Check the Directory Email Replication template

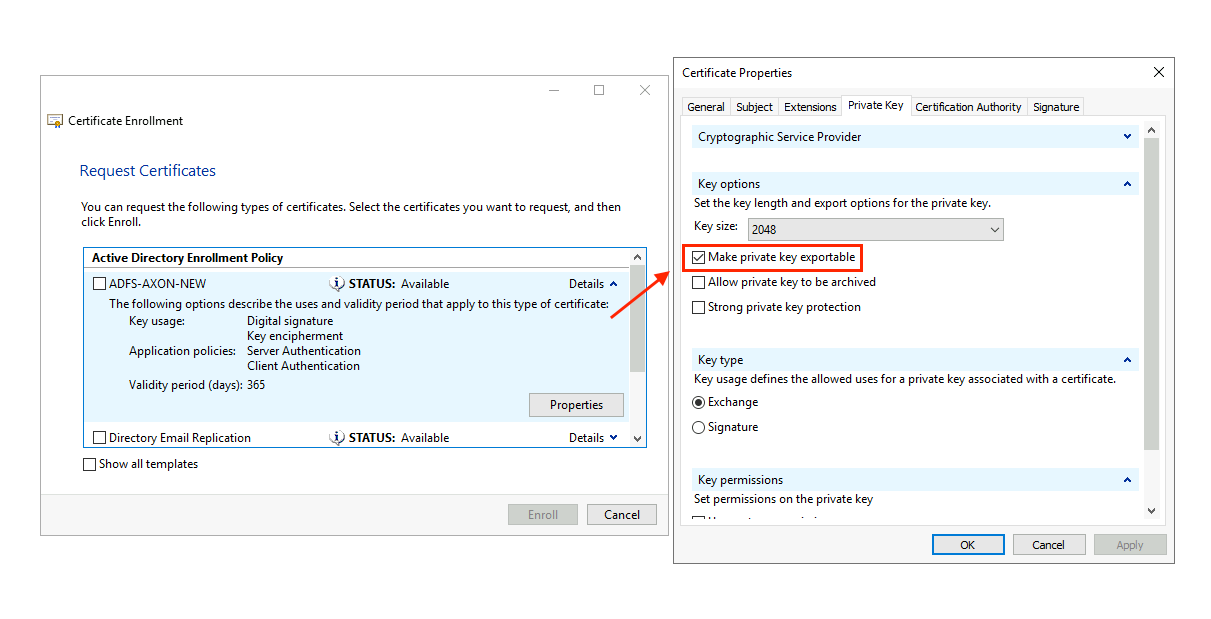[99, 437]
